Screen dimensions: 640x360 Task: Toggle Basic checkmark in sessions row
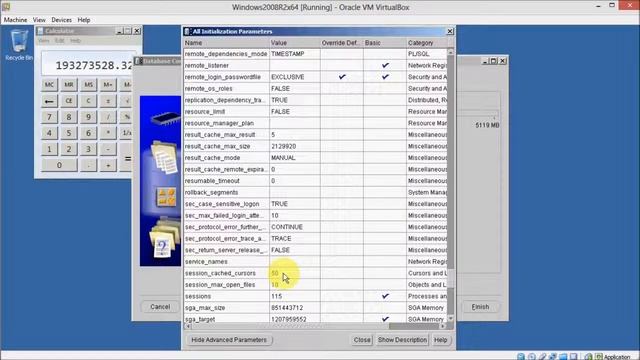[385, 296]
